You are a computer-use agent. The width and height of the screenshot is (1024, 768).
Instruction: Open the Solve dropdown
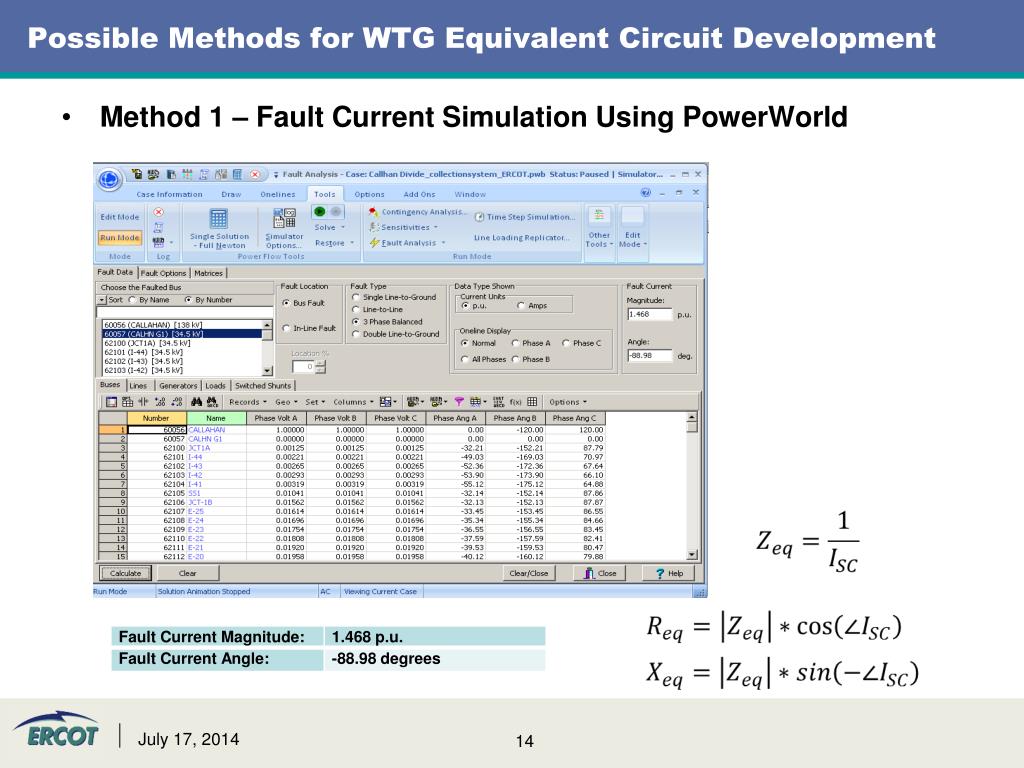[x=329, y=227]
